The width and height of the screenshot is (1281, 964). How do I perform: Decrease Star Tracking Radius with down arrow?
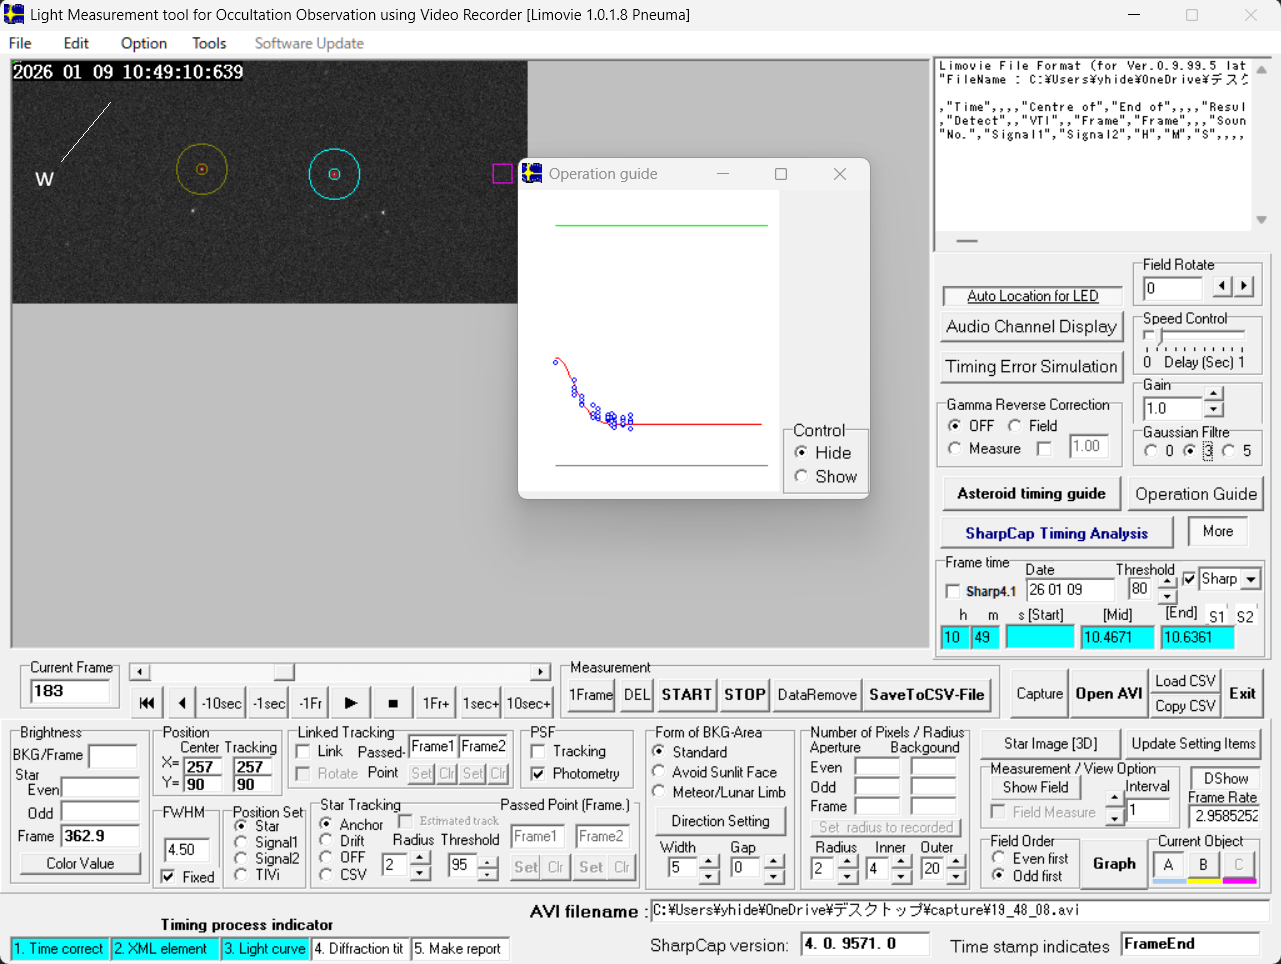pos(421,874)
